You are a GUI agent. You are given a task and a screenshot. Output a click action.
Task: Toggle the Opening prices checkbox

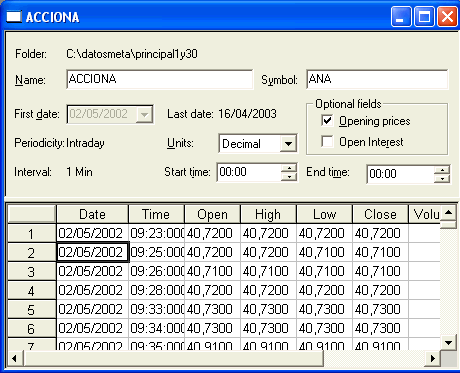[327, 120]
